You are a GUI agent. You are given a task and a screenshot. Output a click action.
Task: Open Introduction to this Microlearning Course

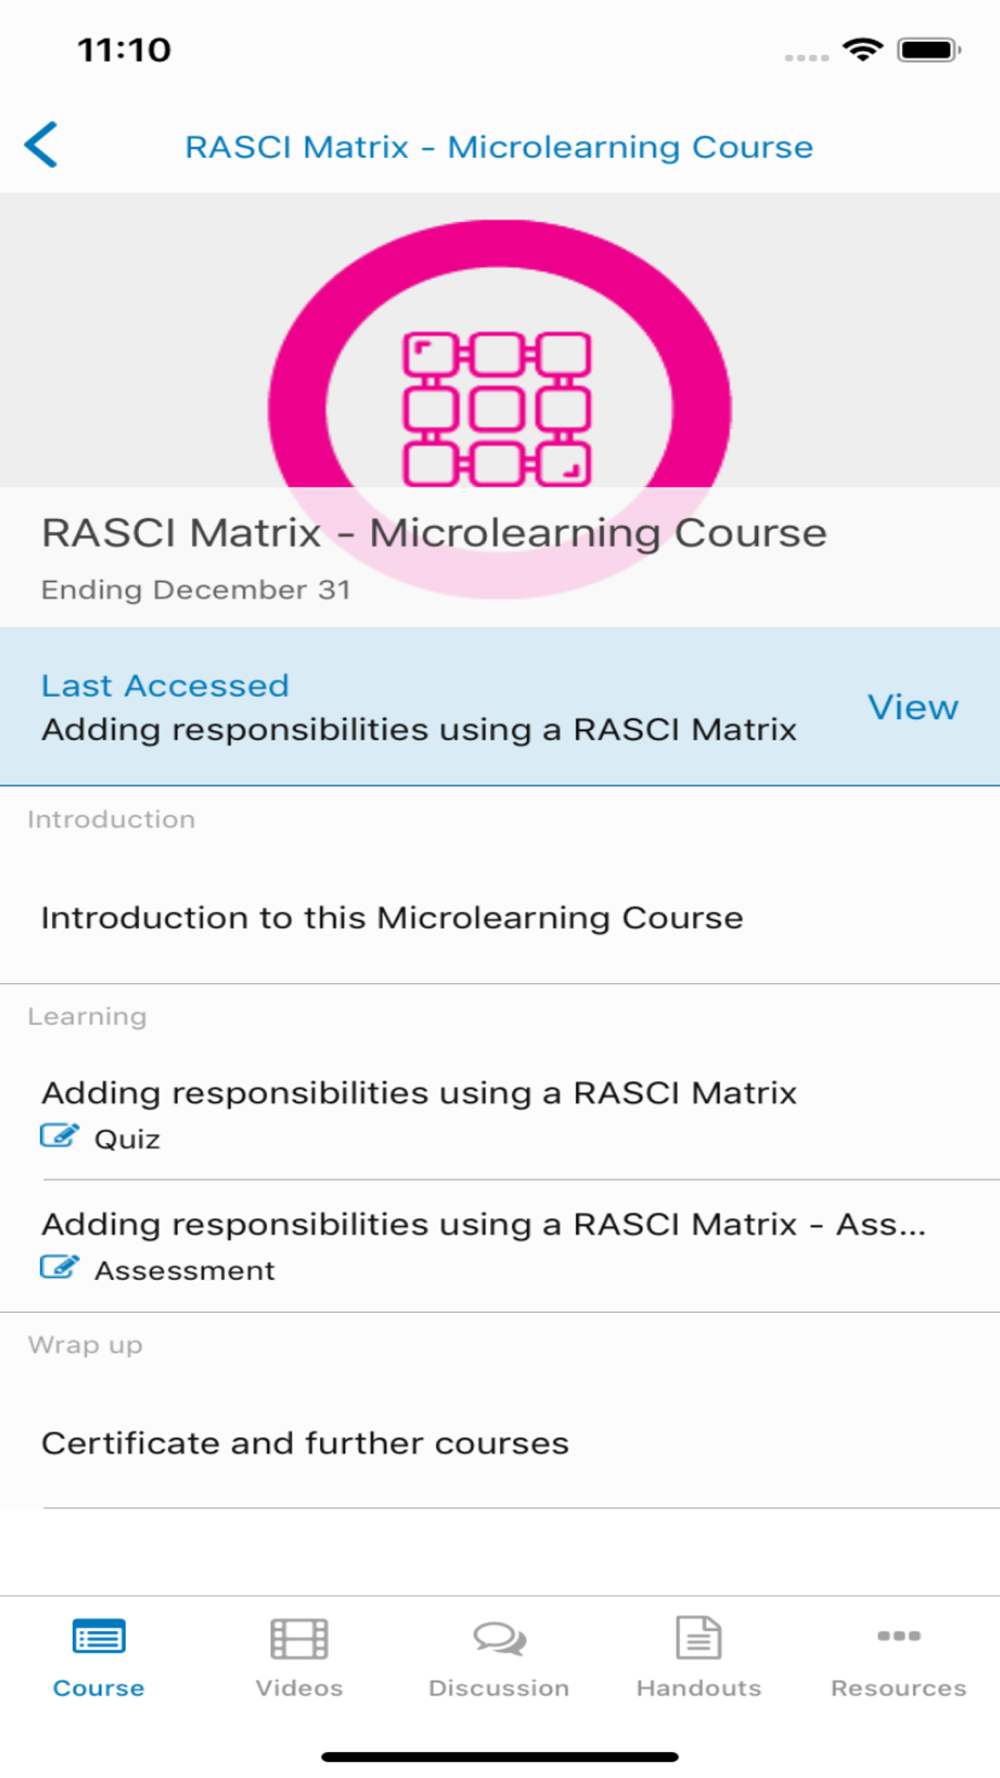[392, 918]
